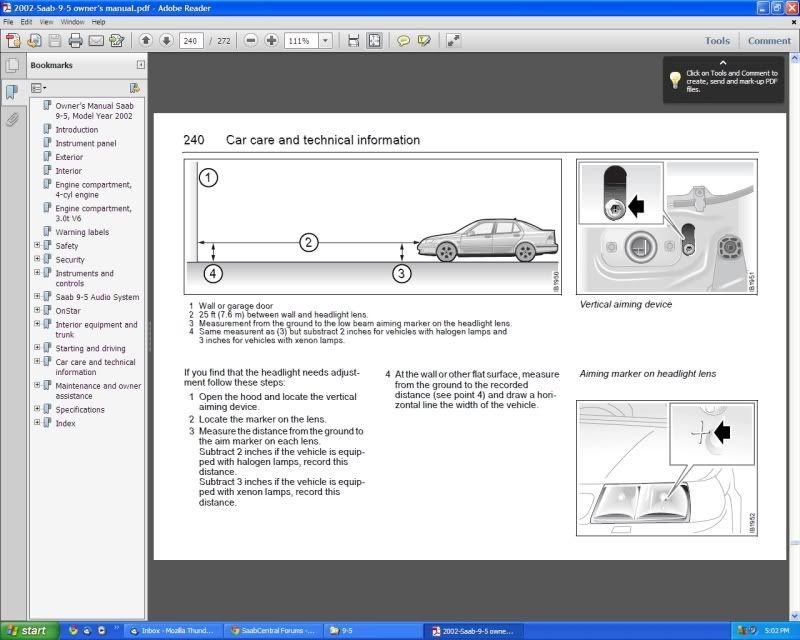
Task: Add a sticky note comment
Action: point(403,40)
